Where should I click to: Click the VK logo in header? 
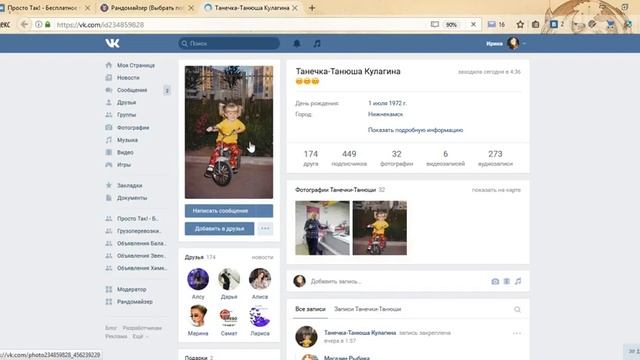coord(112,43)
